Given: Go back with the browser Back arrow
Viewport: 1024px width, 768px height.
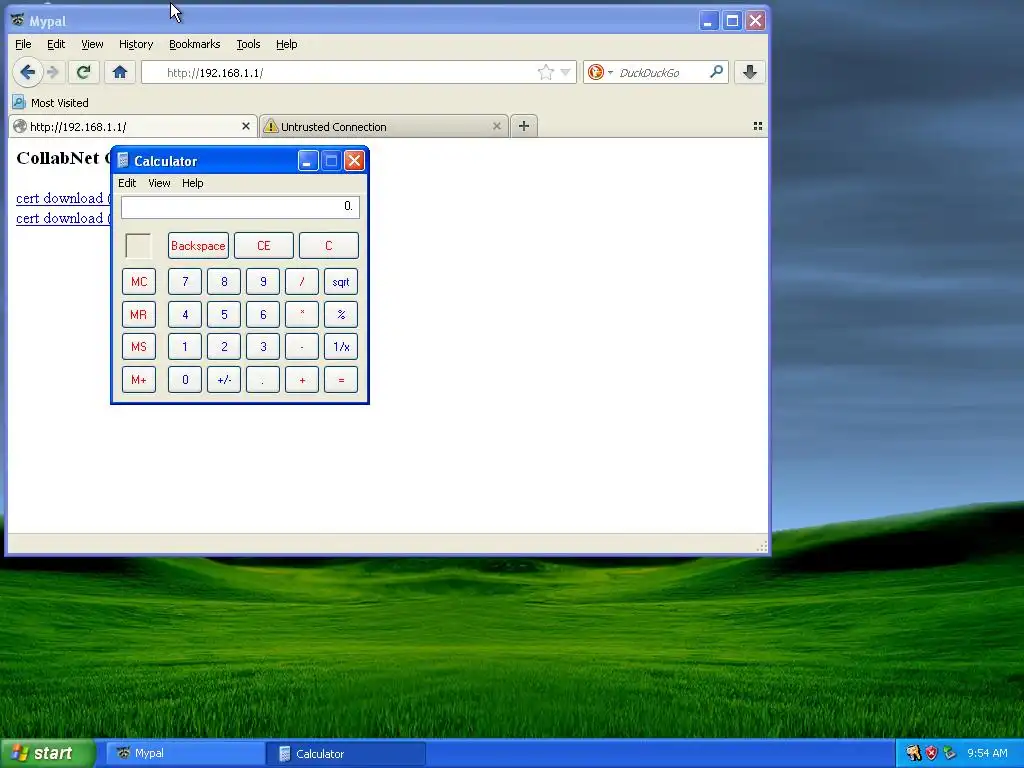Looking at the screenshot, I should 27,72.
